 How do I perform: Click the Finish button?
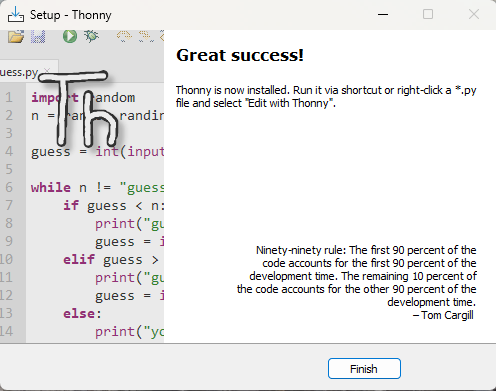[x=364, y=369]
